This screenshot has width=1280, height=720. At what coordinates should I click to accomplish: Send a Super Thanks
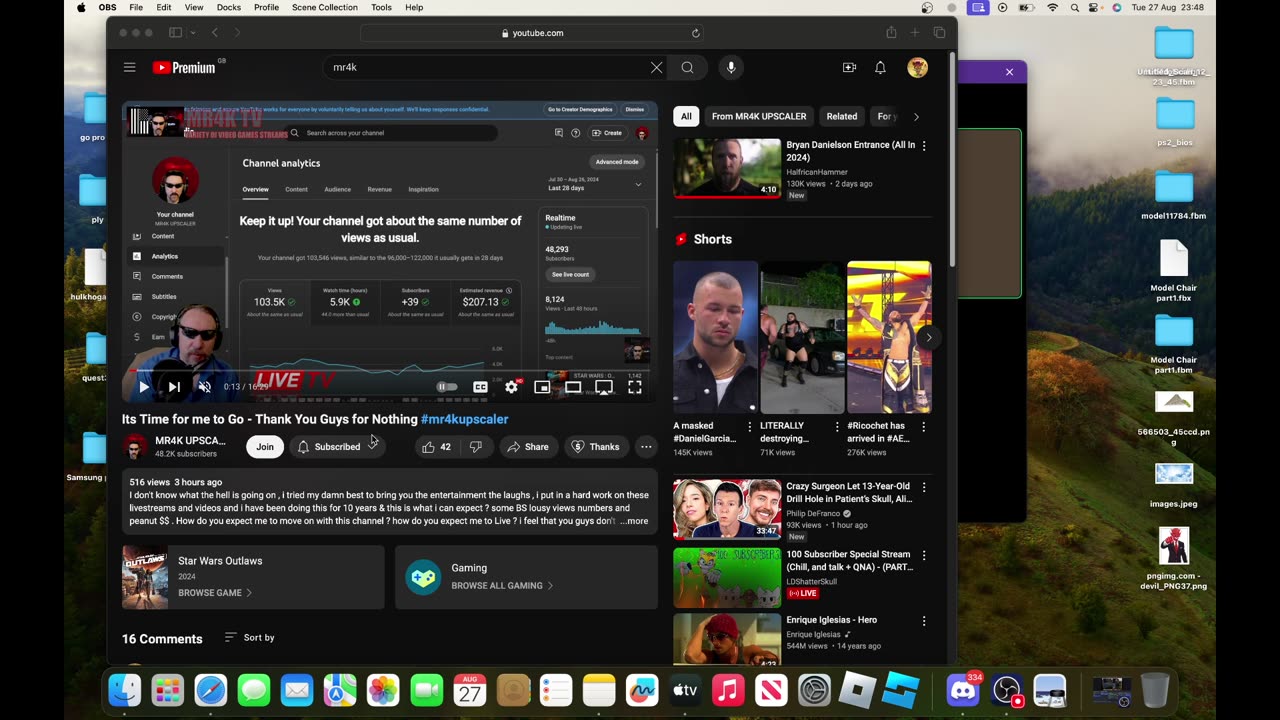(595, 447)
